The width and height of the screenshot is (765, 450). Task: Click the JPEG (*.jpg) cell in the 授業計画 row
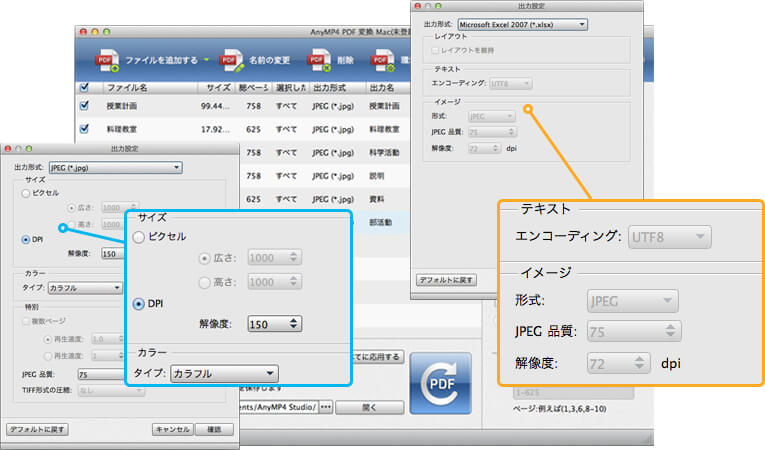tap(333, 106)
